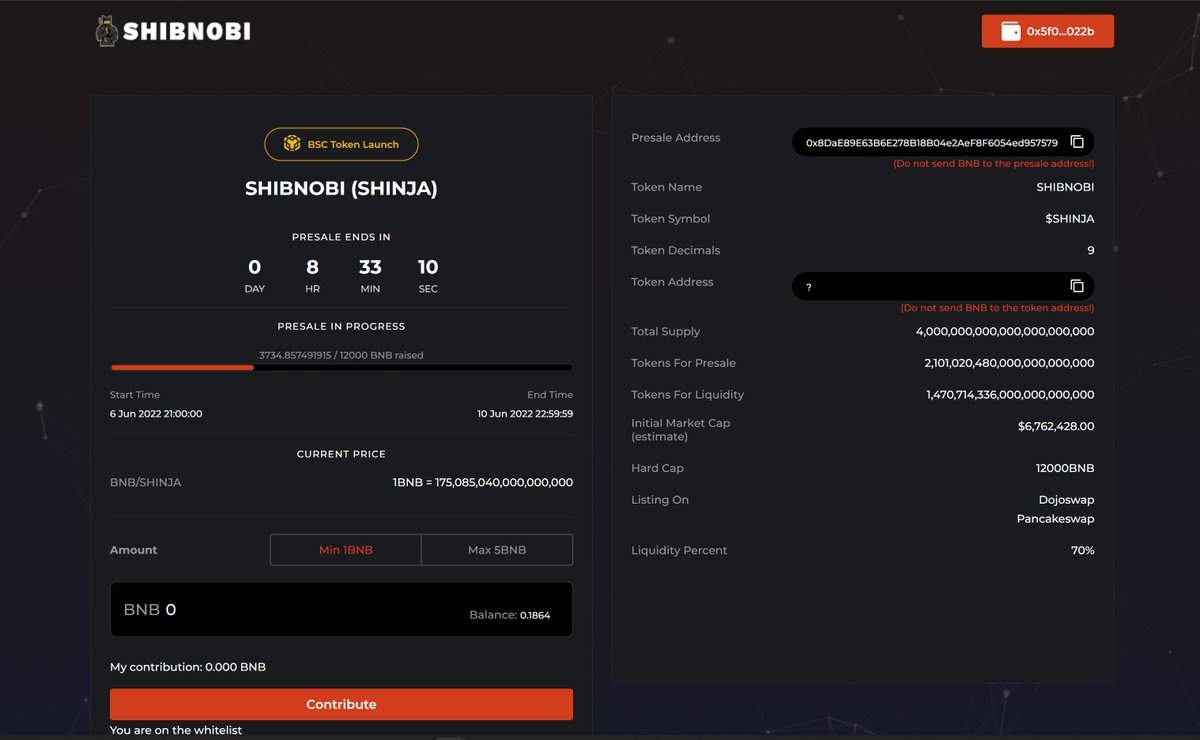Screen dimensions: 1200x740
Task: Select the Min 1BNB amount option
Action: click(x=346, y=550)
